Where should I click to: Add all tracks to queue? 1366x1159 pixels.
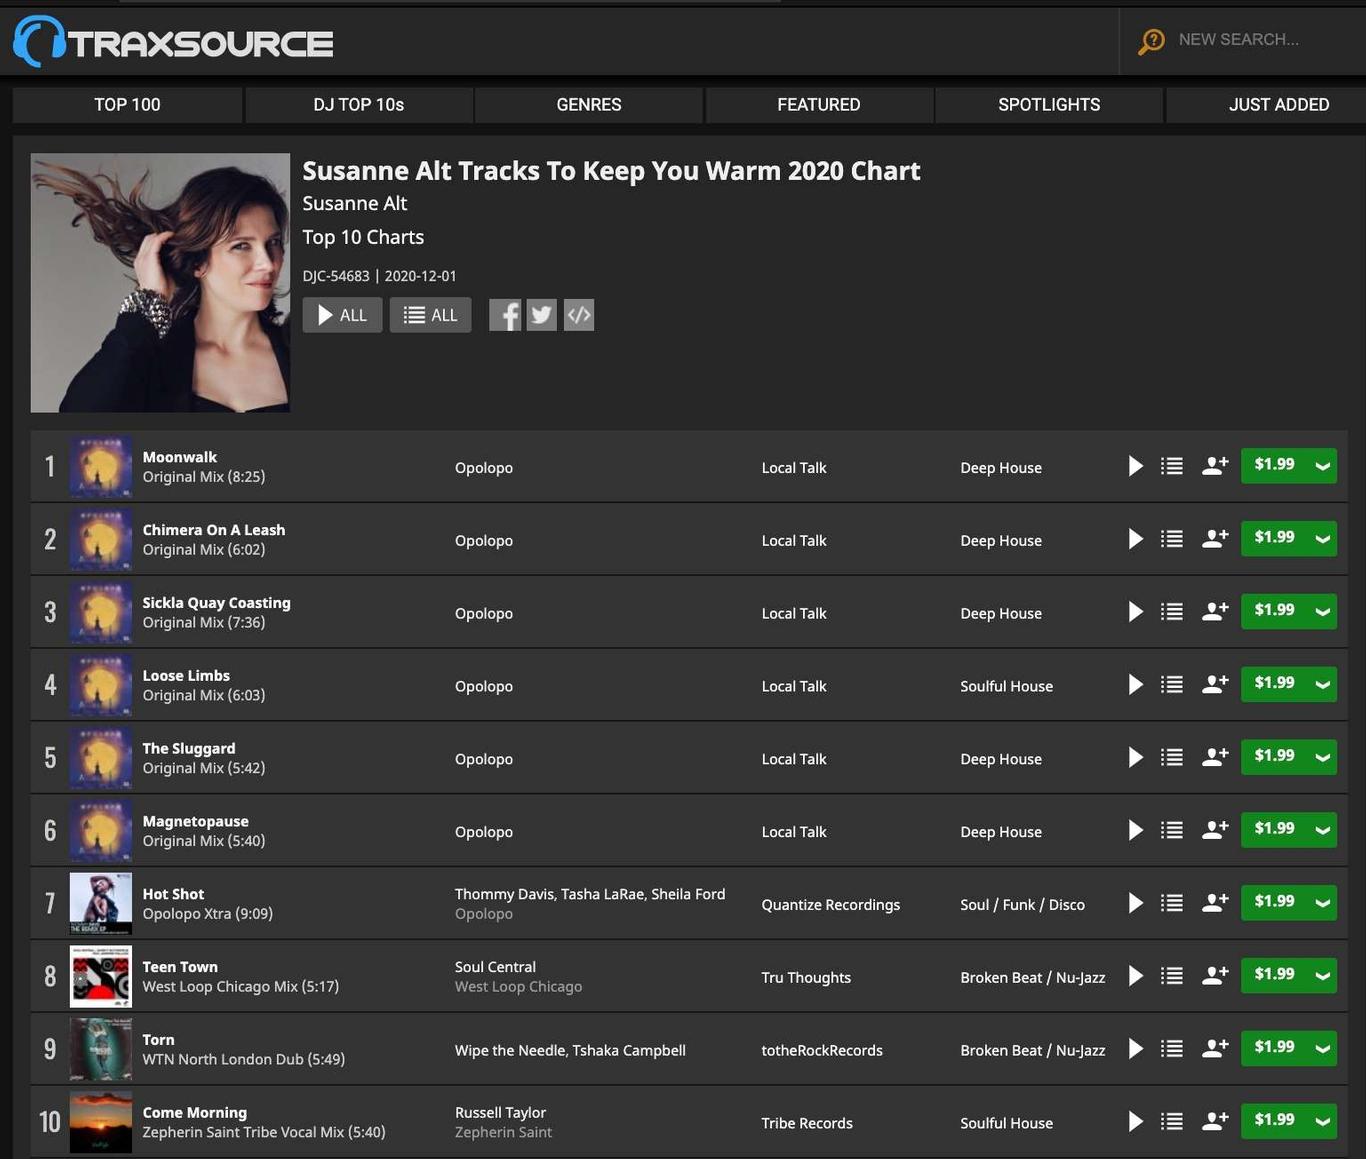(x=430, y=315)
